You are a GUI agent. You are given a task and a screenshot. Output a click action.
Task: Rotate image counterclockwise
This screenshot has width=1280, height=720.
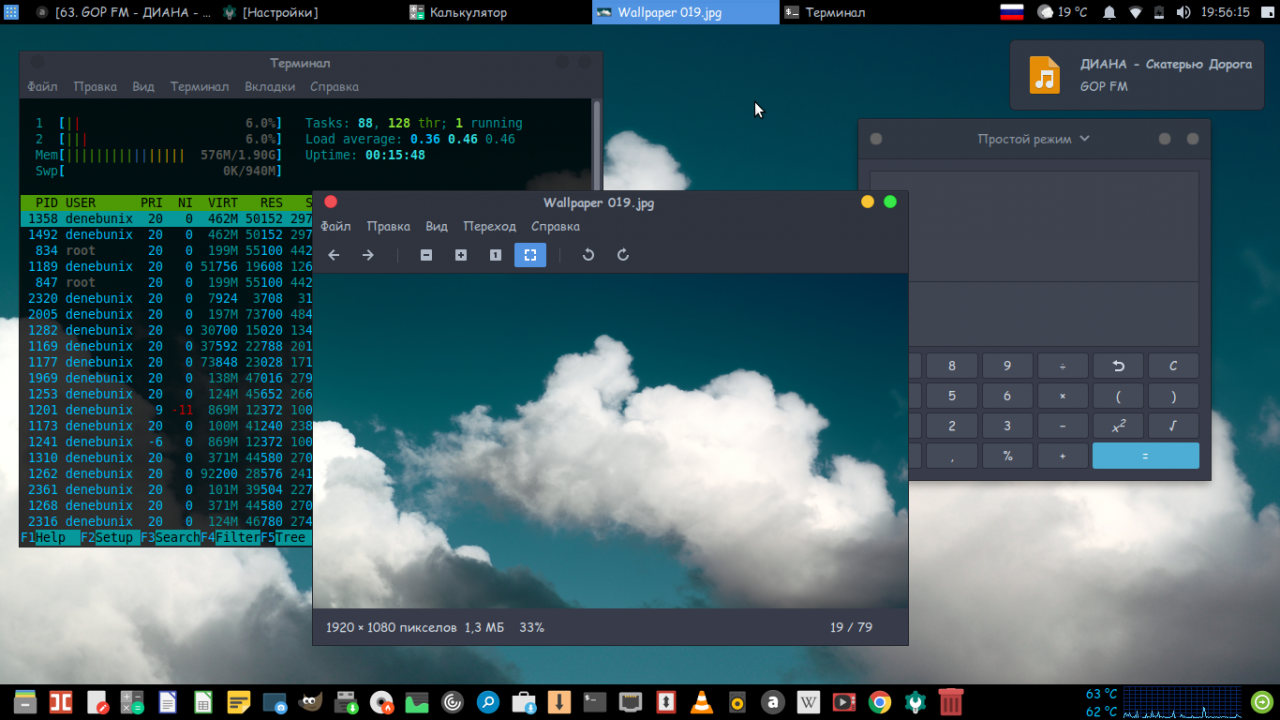(x=588, y=255)
